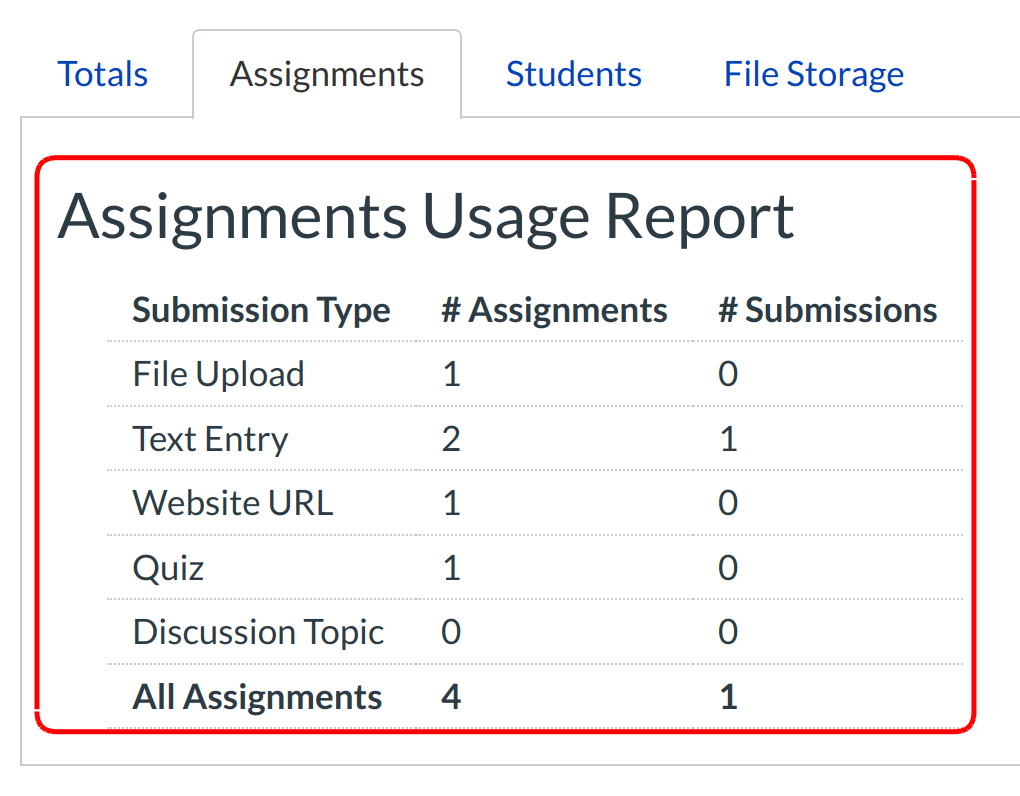Switch to the Totals tab
Screen dimensions: 1020x796
click(x=103, y=74)
